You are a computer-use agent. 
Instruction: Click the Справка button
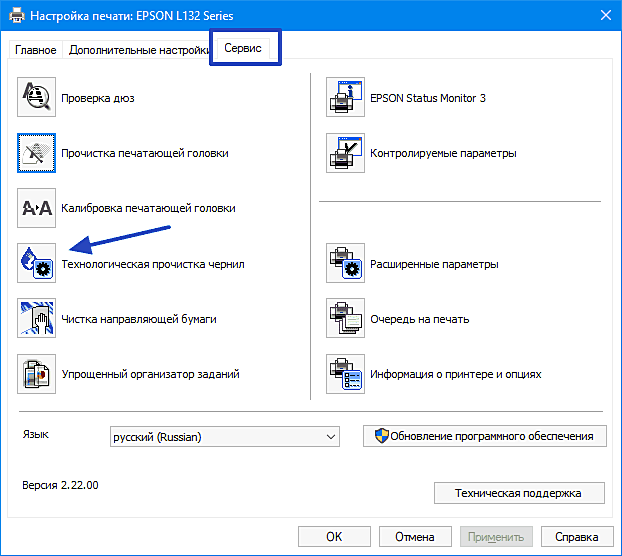click(577, 537)
